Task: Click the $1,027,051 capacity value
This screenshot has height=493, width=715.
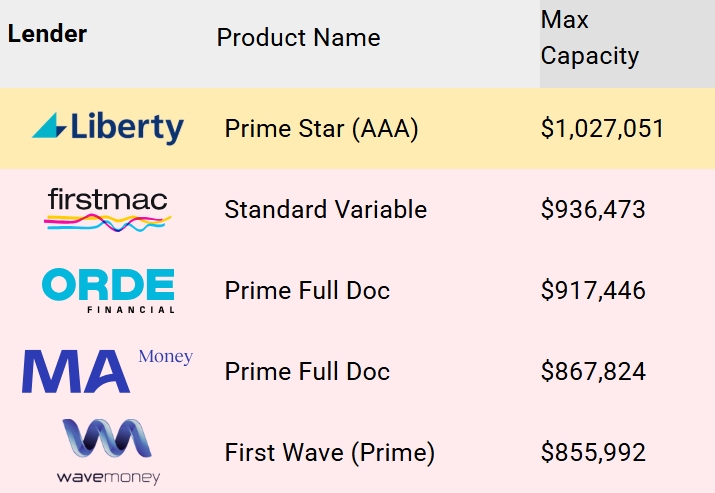Action: [602, 129]
